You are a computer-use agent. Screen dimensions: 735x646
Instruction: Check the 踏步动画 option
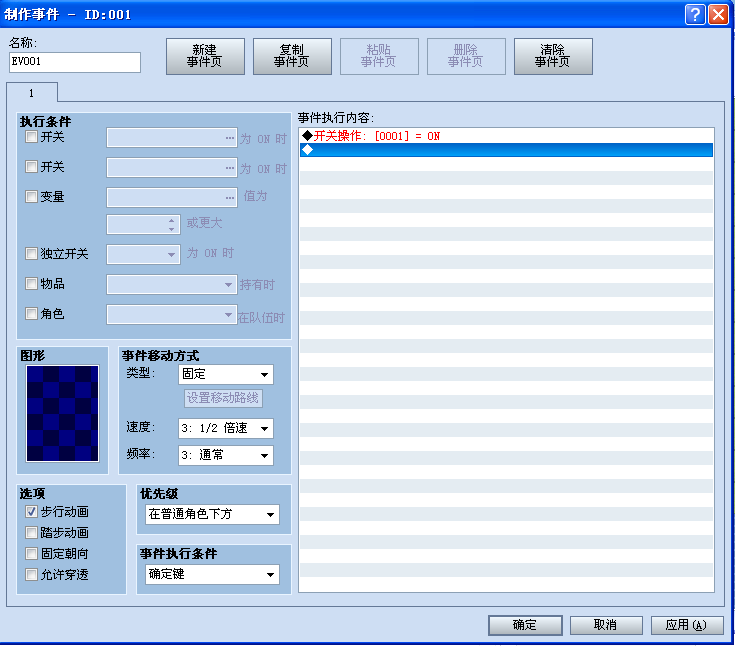[x=31, y=533]
